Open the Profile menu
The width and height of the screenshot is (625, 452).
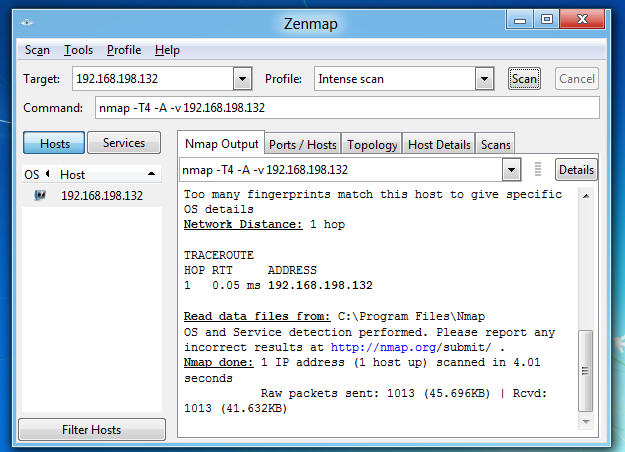coord(124,50)
